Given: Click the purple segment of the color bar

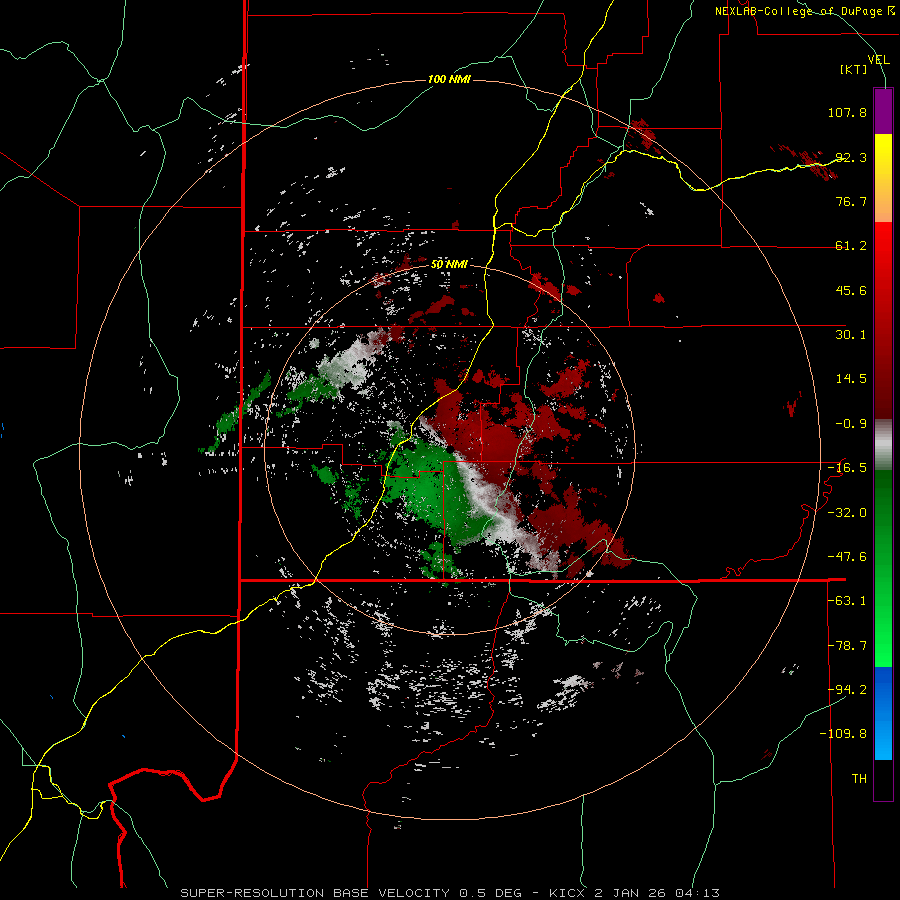Looking at the screenshot, I should pyautogui.click(x=883, y=111).
